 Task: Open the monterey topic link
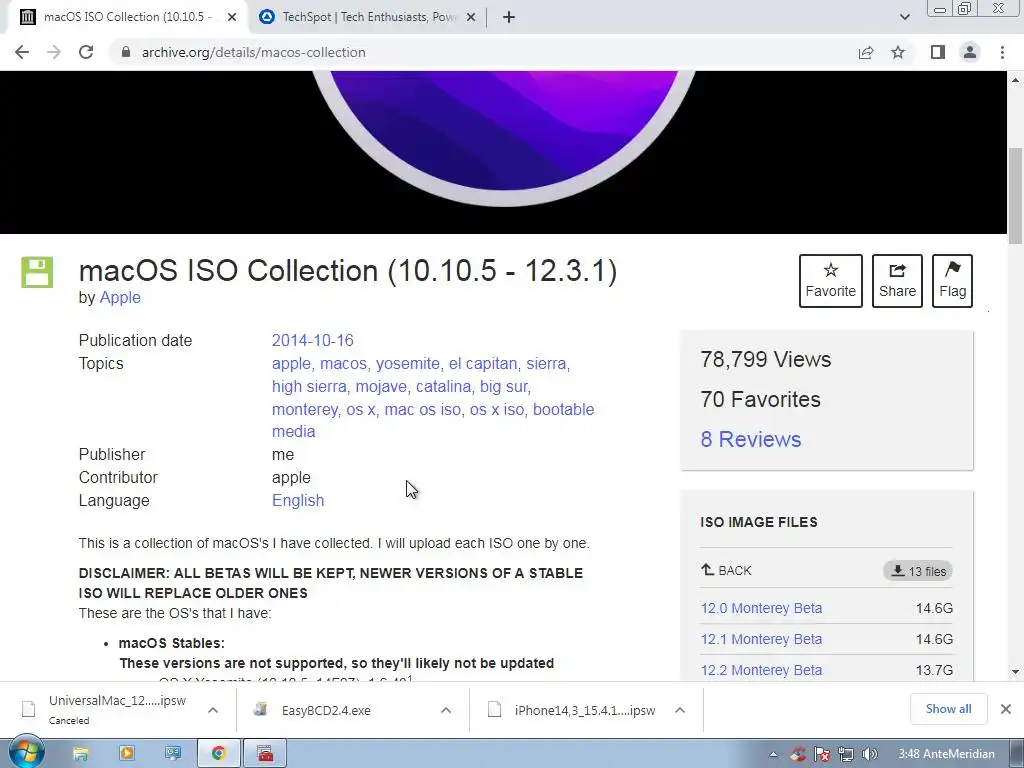click(304, 409)
